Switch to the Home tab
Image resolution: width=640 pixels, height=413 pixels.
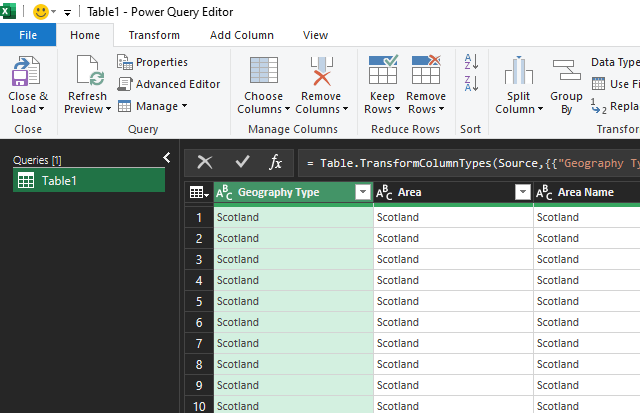pyautogui.click(x=85, y=35)
